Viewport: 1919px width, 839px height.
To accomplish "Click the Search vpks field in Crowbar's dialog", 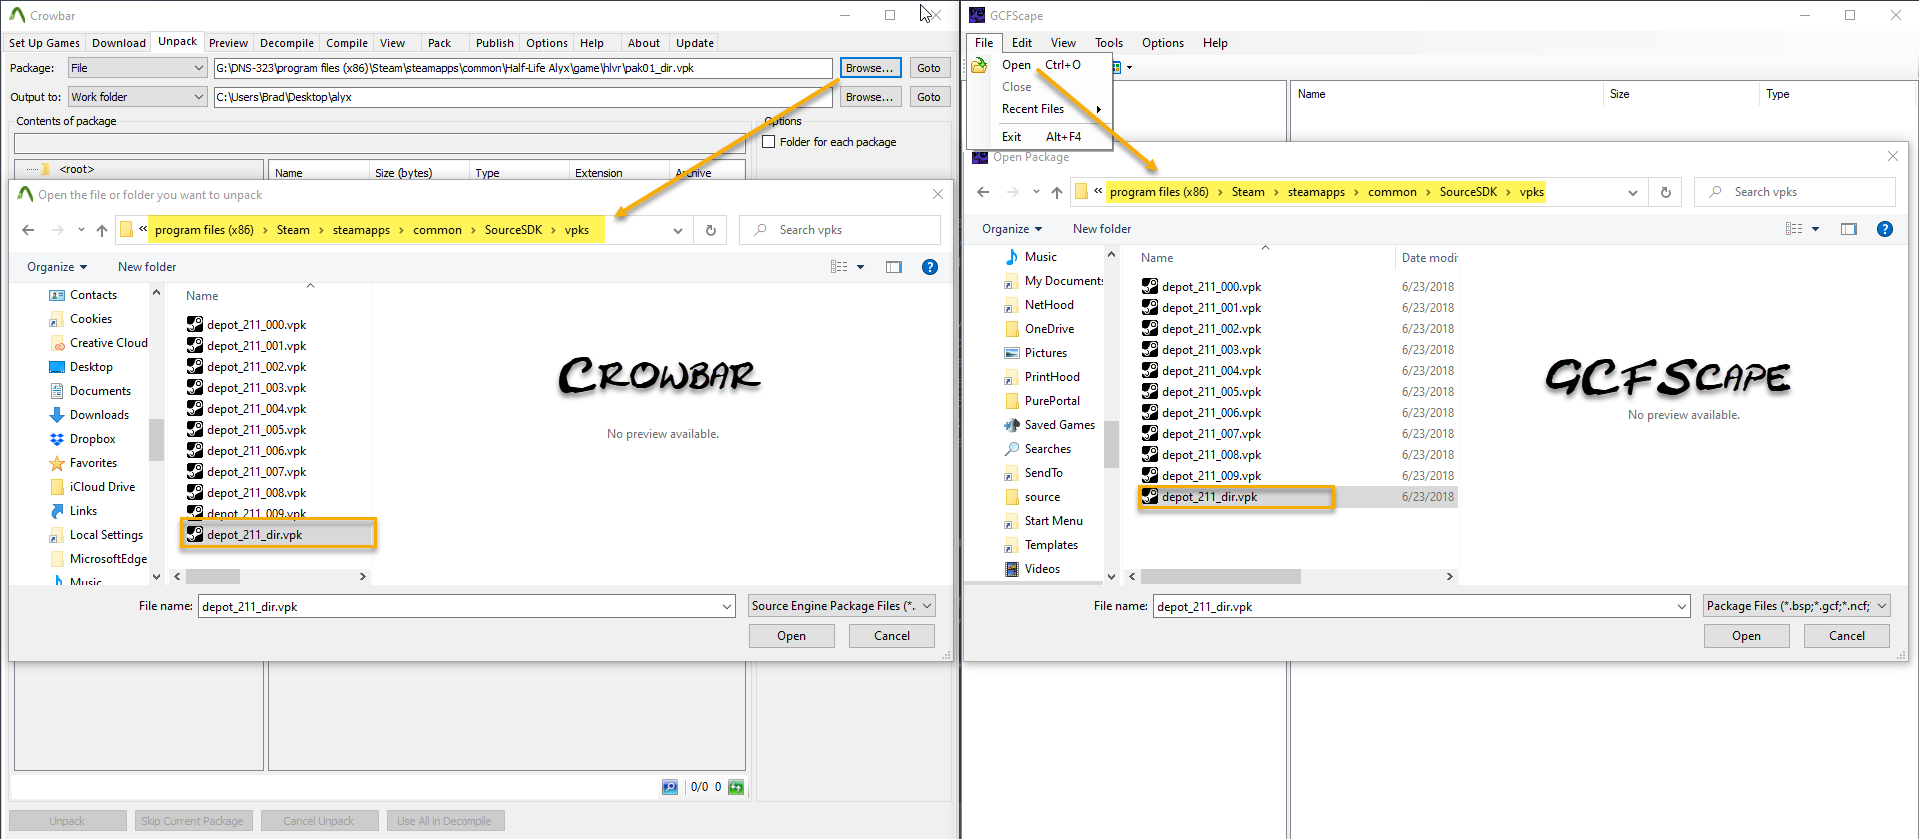I will click(840, 230).
